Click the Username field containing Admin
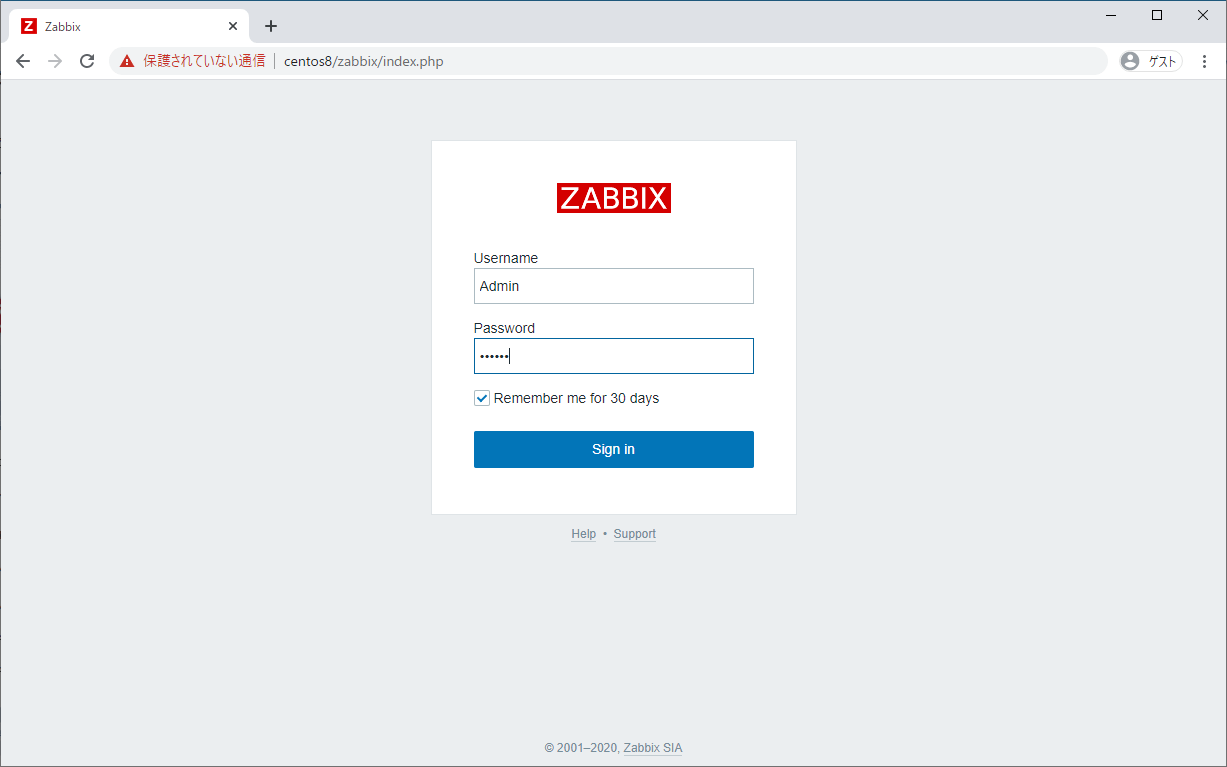Image resolution: width=1227 pixels, height=767 pixels. (x=614, y=286)
